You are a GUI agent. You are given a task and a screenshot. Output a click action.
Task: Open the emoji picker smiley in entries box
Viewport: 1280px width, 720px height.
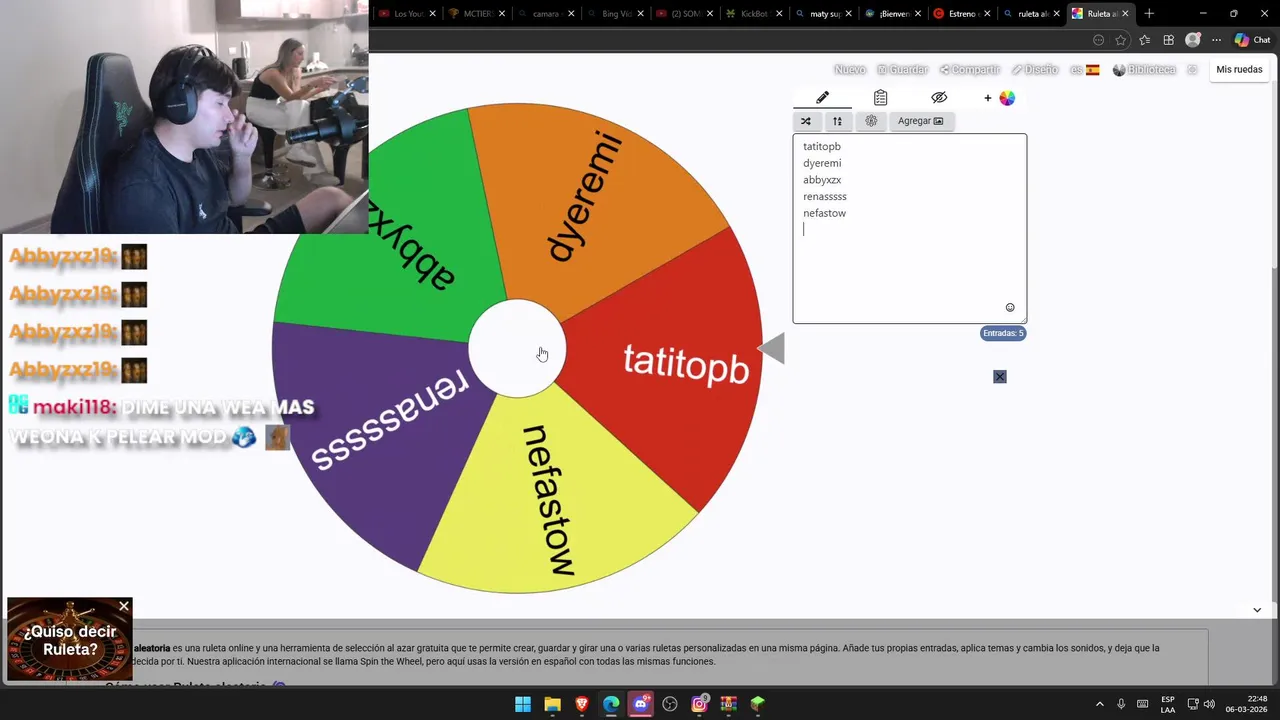[1010, 307]
